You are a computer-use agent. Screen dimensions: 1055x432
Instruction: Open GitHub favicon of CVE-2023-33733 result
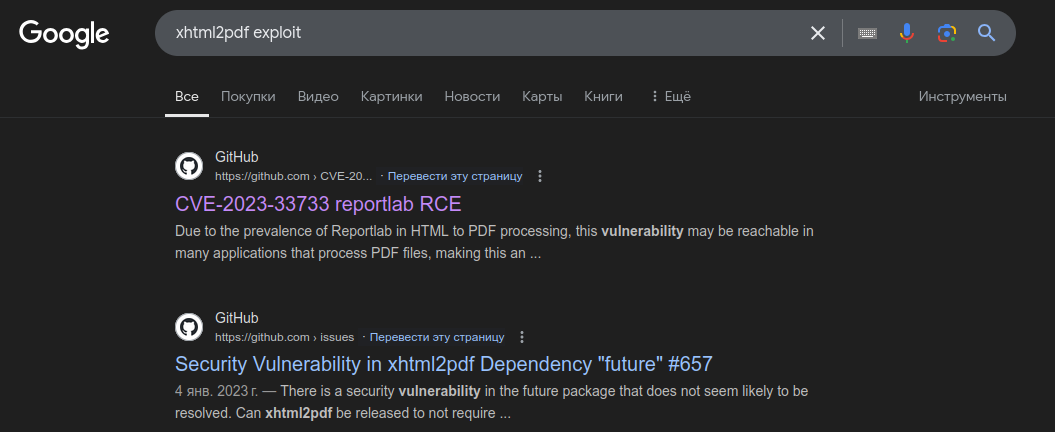click(x=189, y=166)
